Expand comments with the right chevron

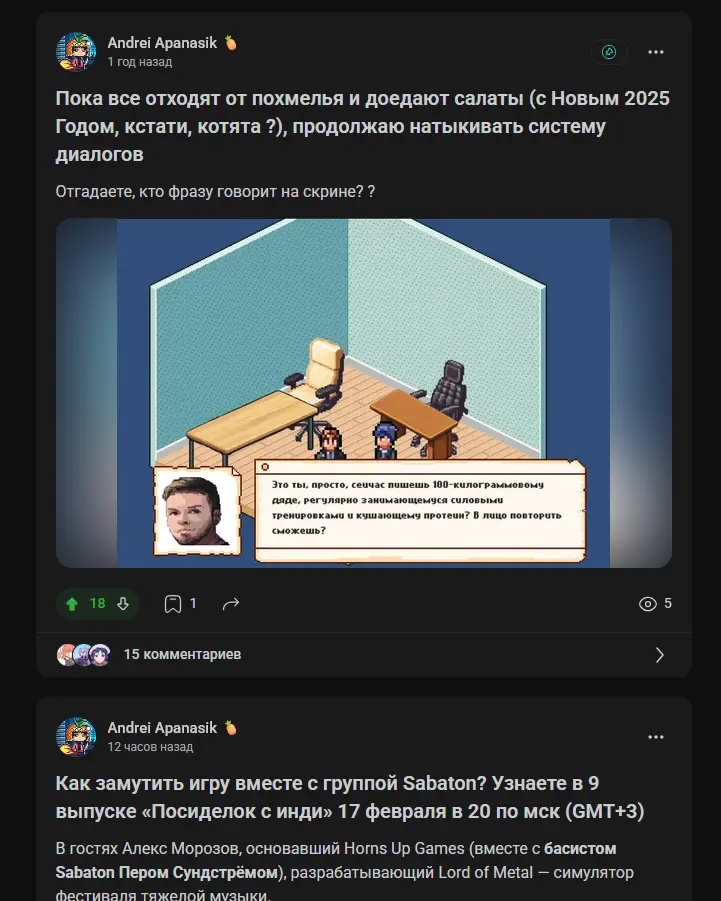[660, 655]
